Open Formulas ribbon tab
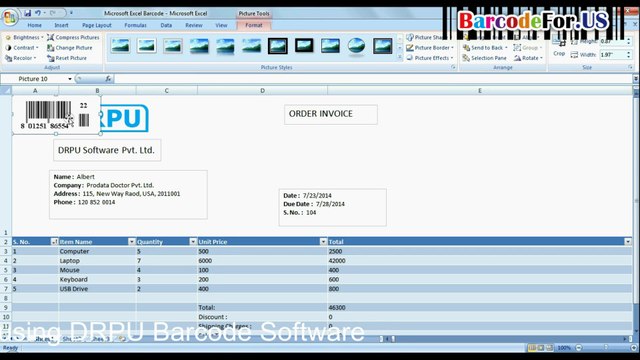This screenshot has height=360, width=640. [135, 25]
